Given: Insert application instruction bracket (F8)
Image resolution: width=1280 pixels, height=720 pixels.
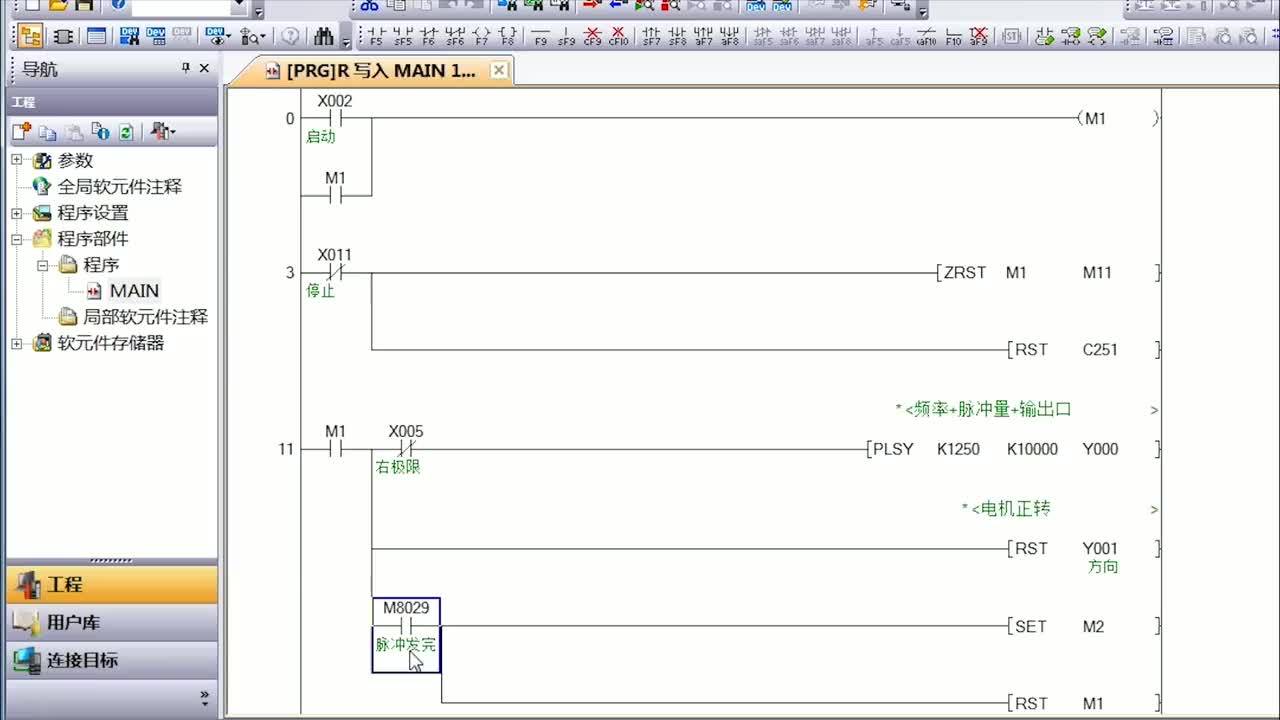Looking at the screenshot, I should 507,37.
